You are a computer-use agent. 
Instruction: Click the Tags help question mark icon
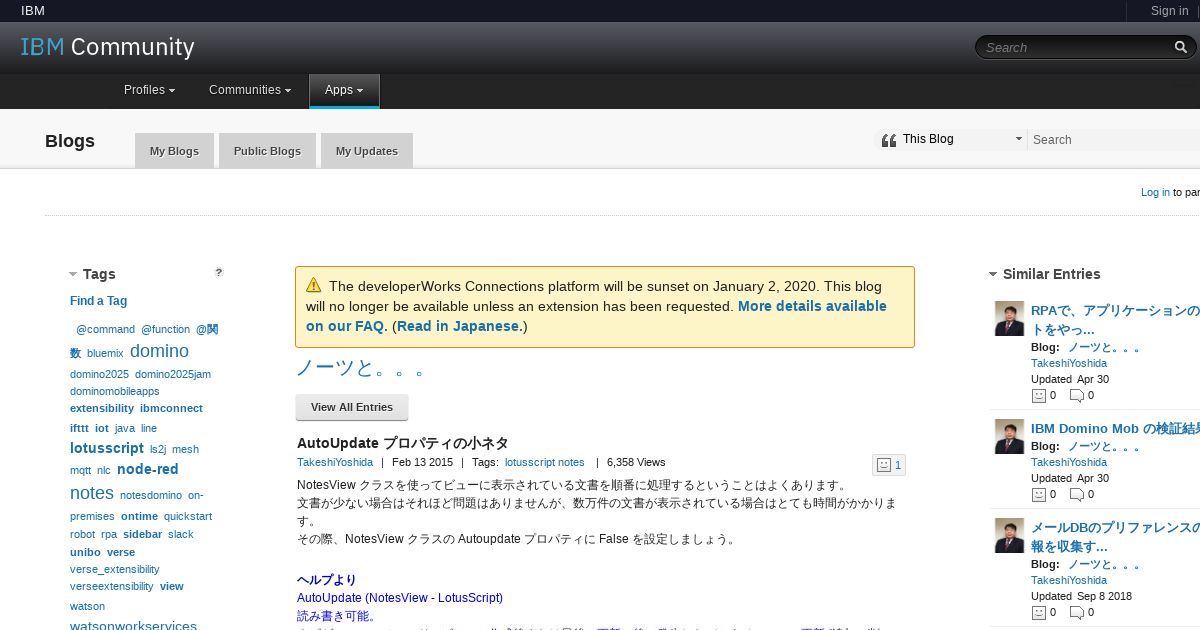[x=219, y=272]
